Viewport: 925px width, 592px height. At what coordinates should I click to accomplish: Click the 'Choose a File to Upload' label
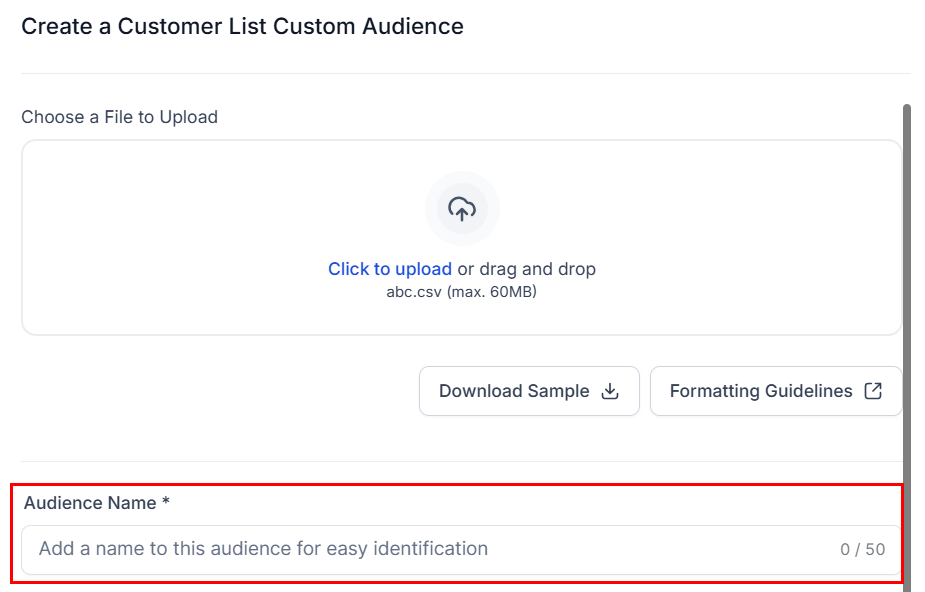tap(120, 117)
